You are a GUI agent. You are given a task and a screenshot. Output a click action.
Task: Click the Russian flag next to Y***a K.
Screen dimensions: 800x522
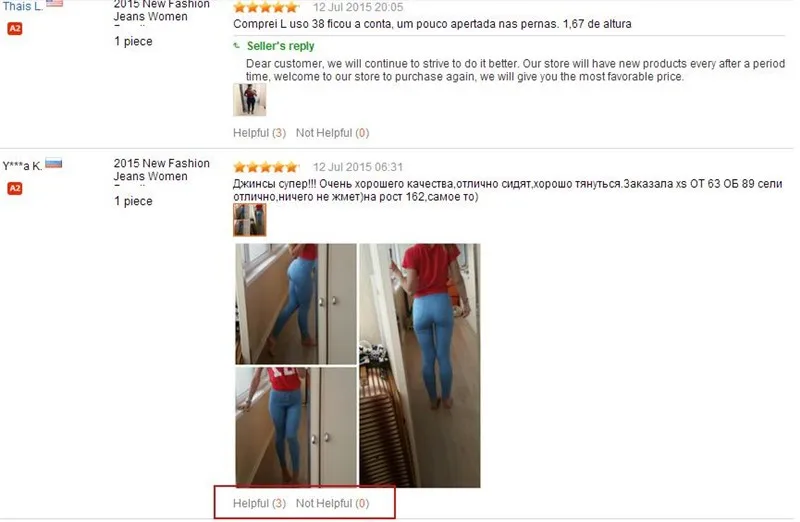click(x=54, y=163)
